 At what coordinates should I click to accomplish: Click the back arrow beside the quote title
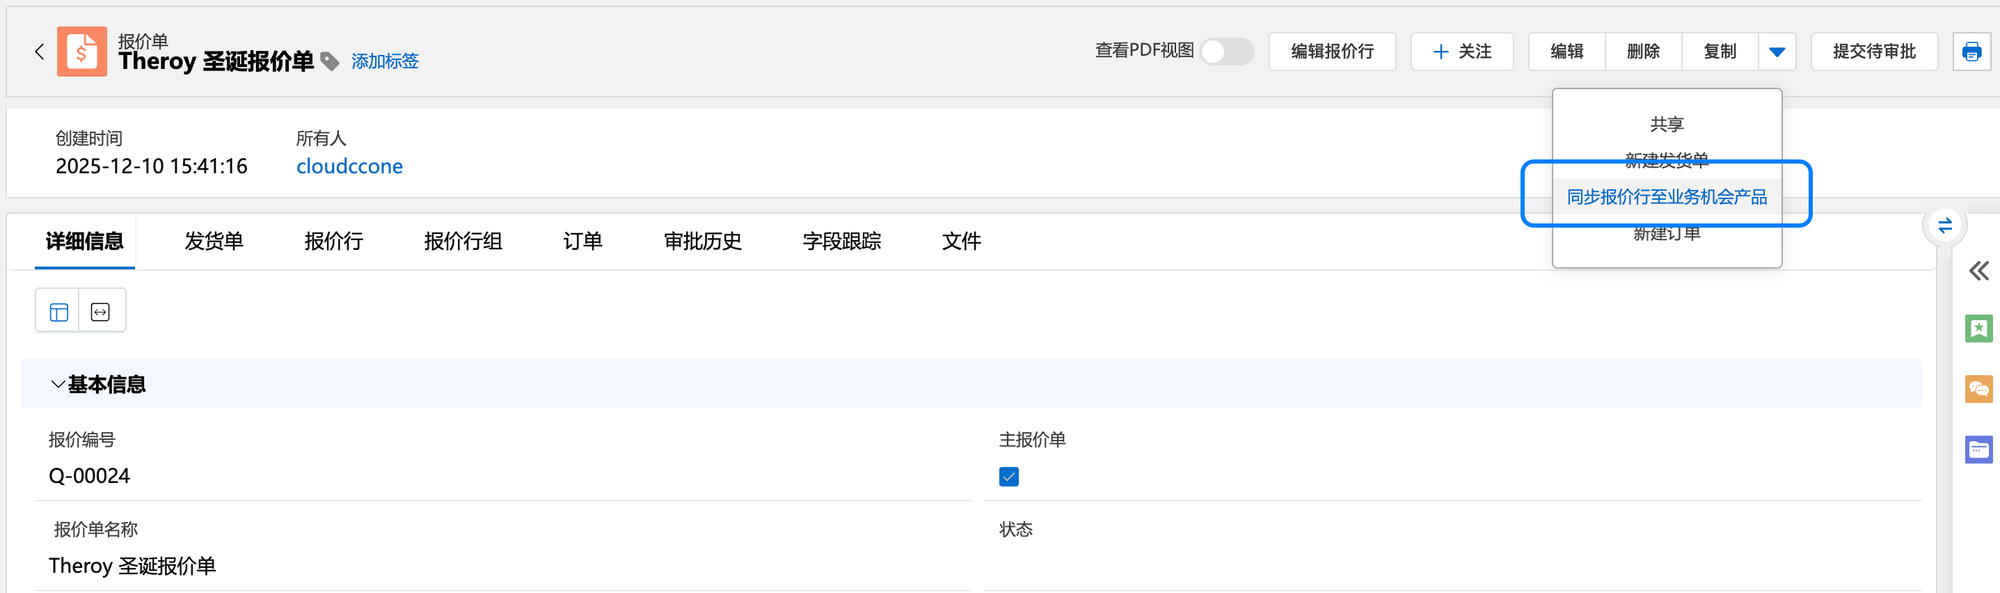(39, 51)
